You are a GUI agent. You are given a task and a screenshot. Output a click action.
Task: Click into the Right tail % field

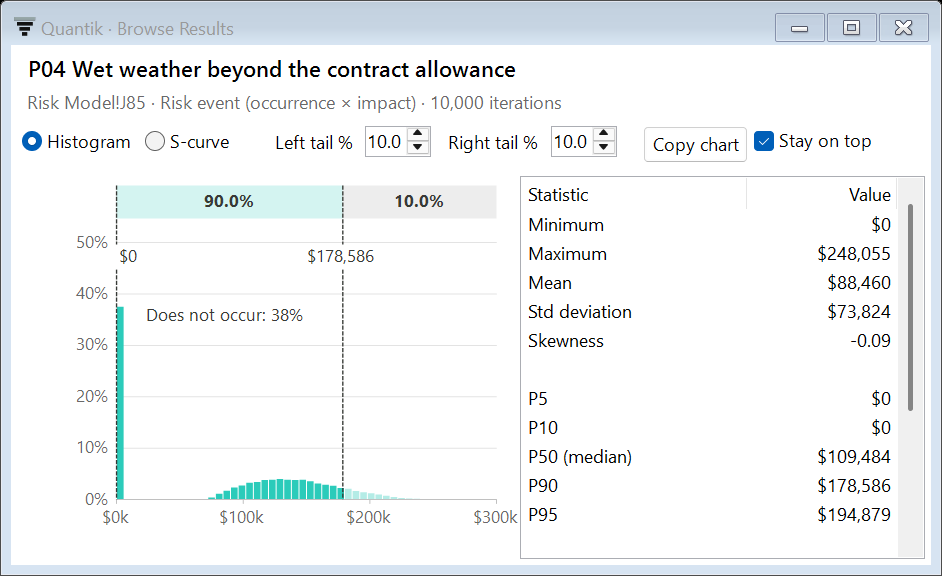[x=572, y=142]
